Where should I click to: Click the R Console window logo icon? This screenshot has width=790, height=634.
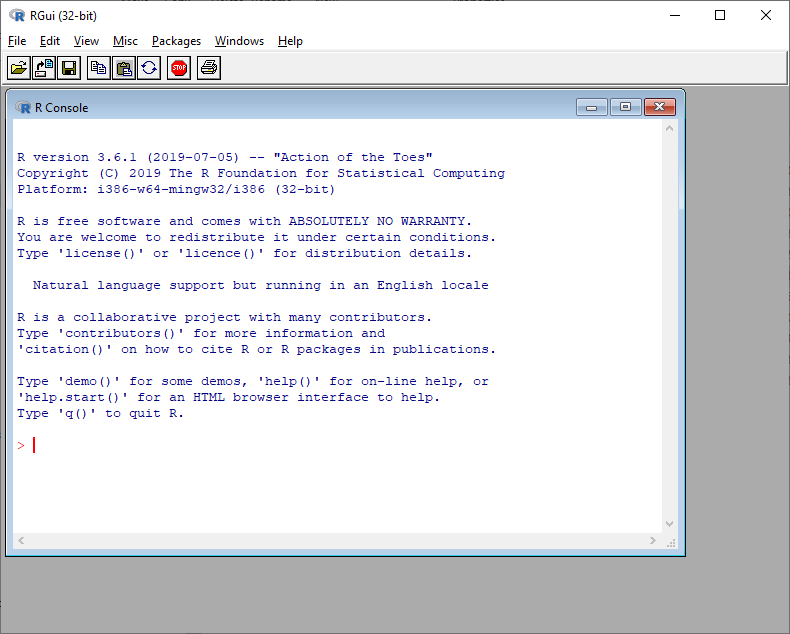pos(23,107)
